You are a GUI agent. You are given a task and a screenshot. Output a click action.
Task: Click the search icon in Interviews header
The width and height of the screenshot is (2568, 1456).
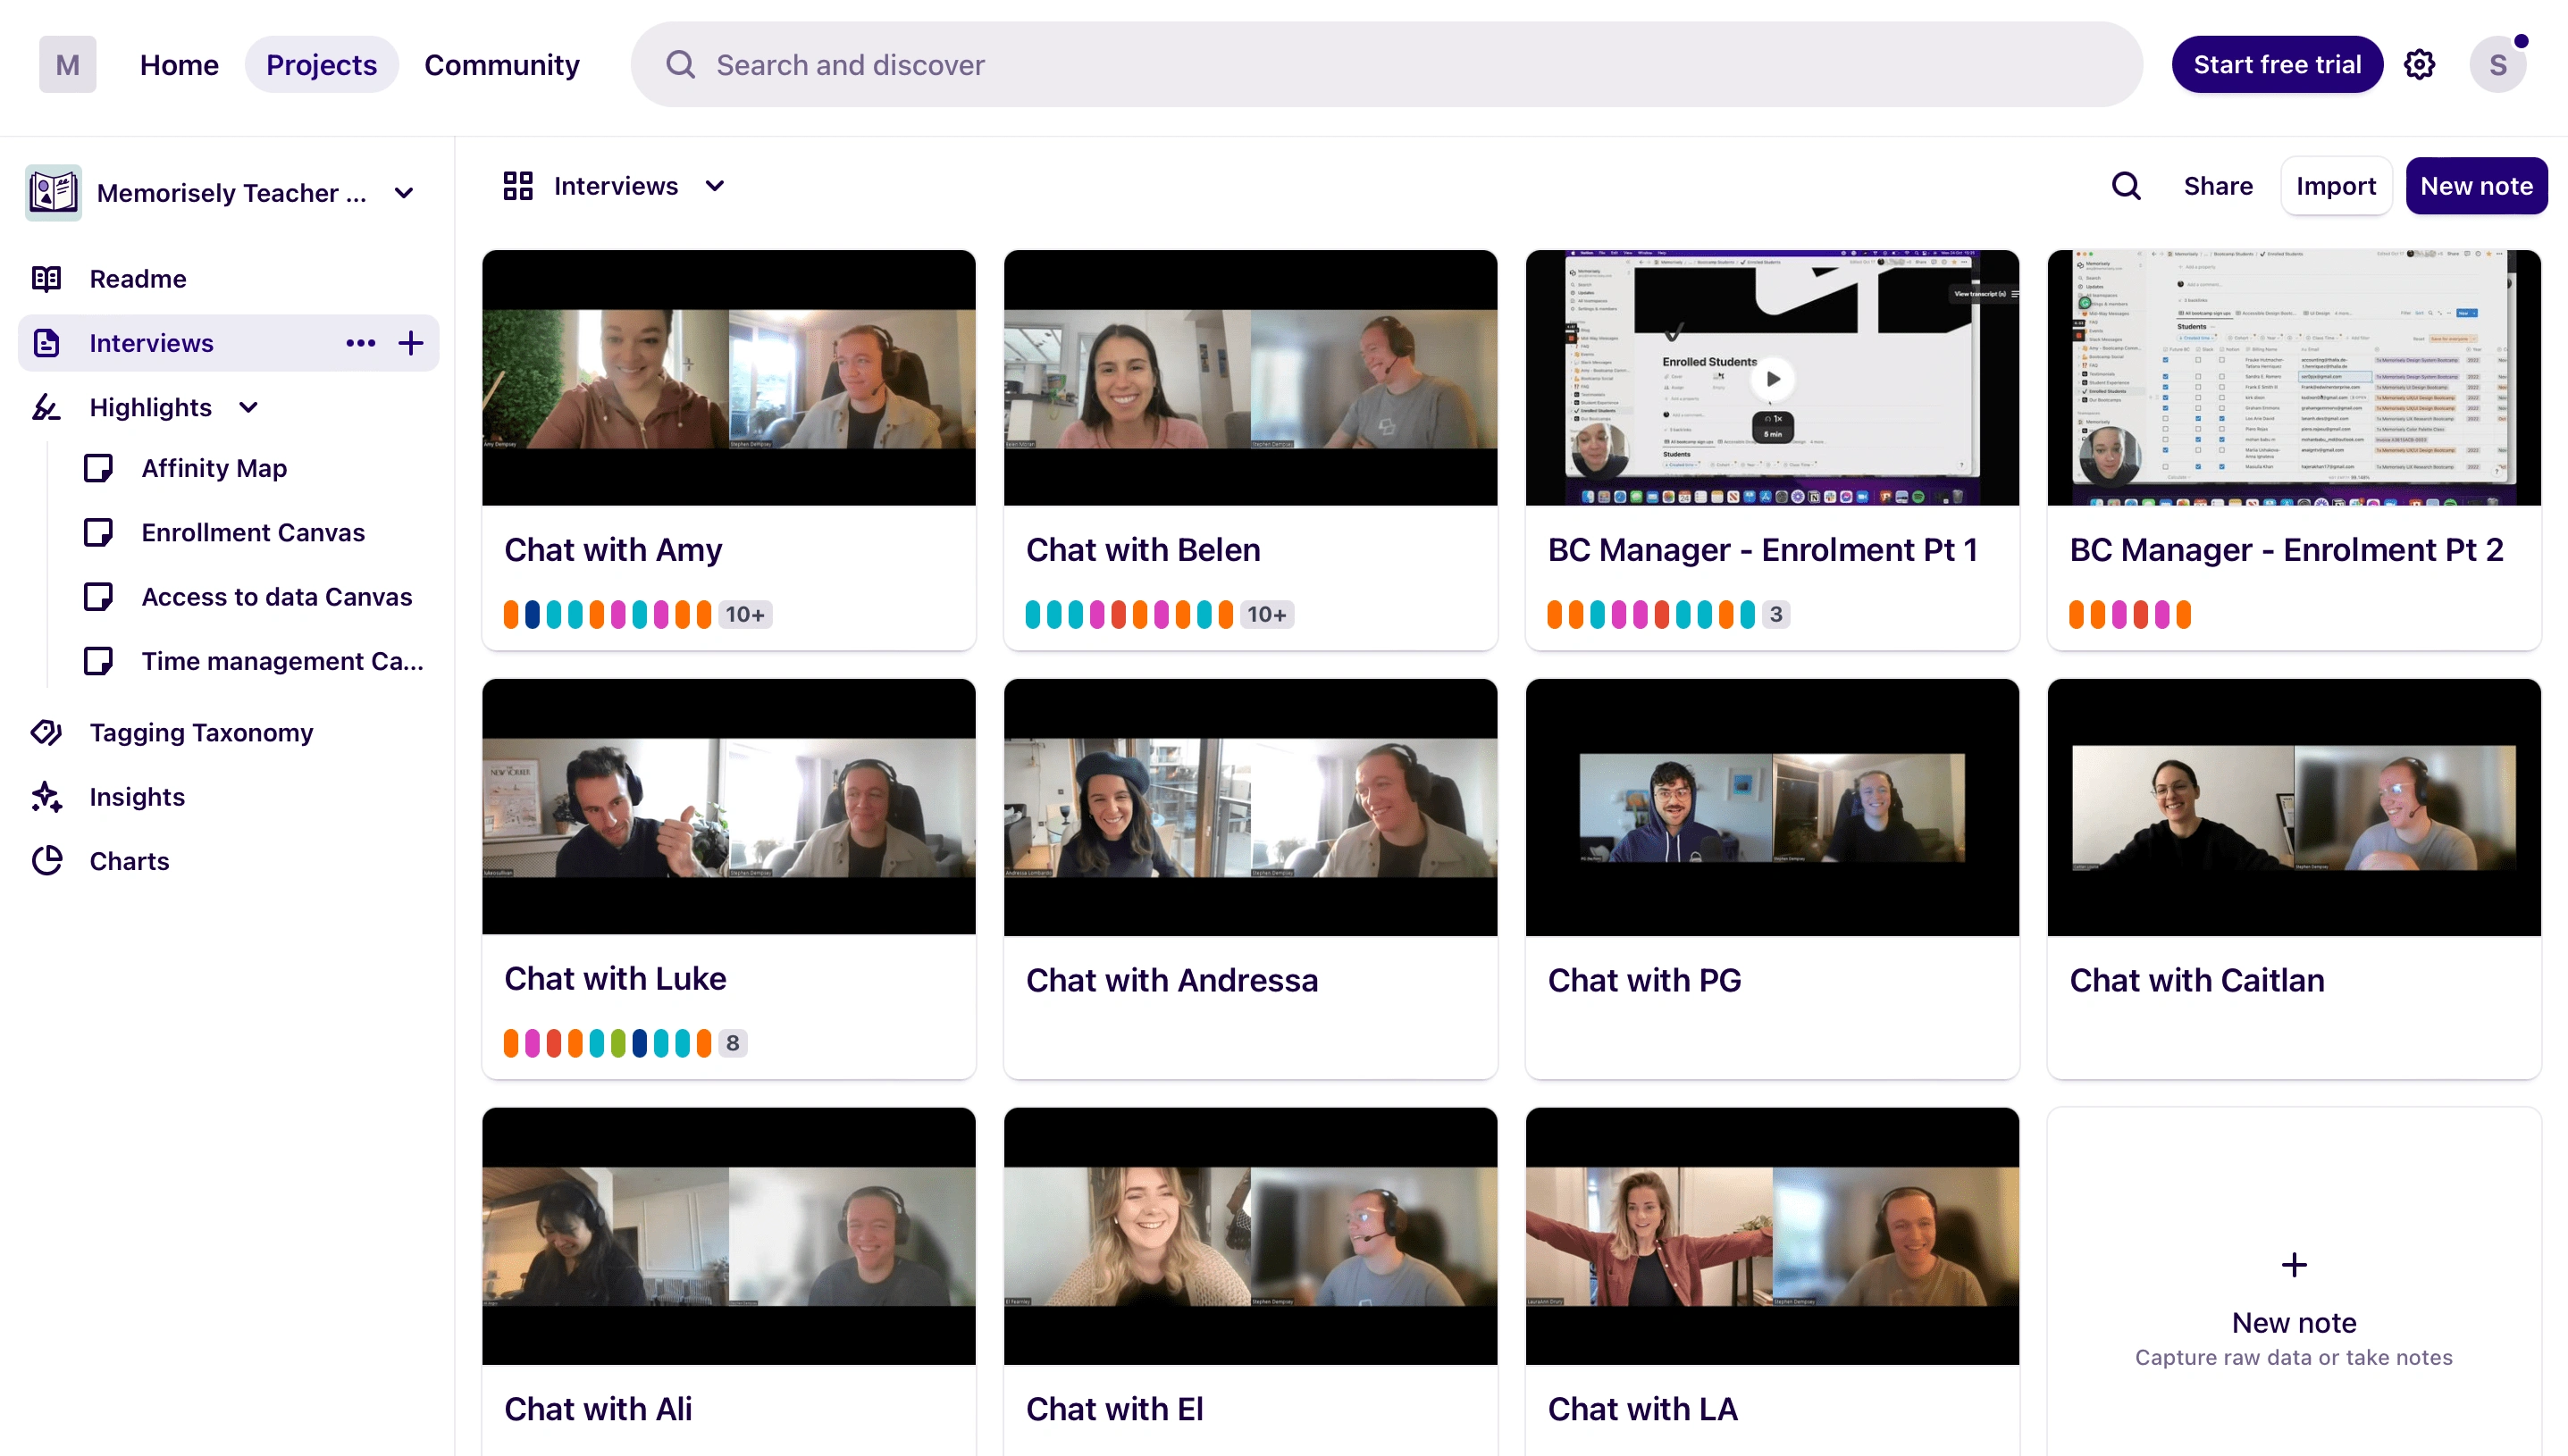tap(2127, 185)
